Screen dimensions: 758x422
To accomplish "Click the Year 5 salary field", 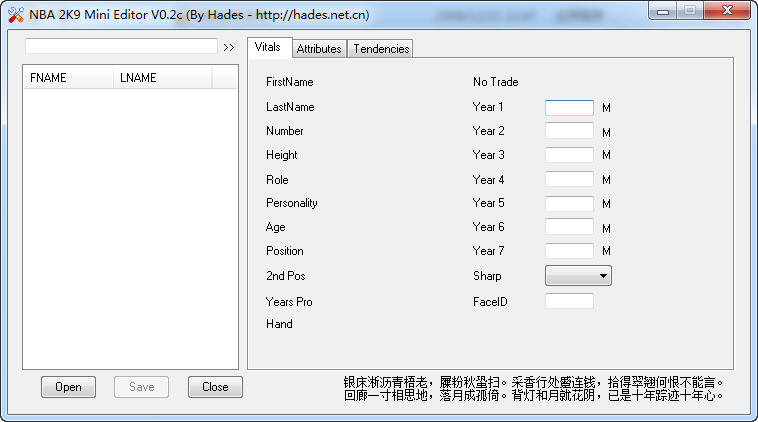I will click(569, 203).
